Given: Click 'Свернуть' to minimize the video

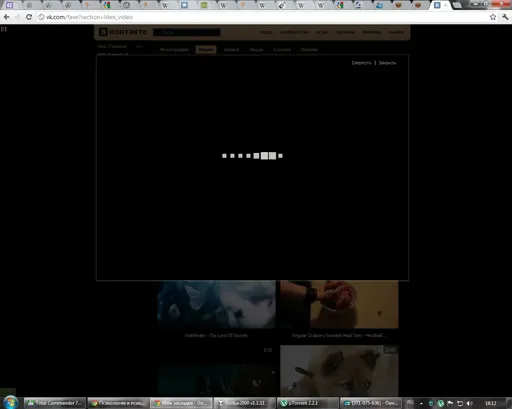Looking at the screenshot, I should [361, 63].
